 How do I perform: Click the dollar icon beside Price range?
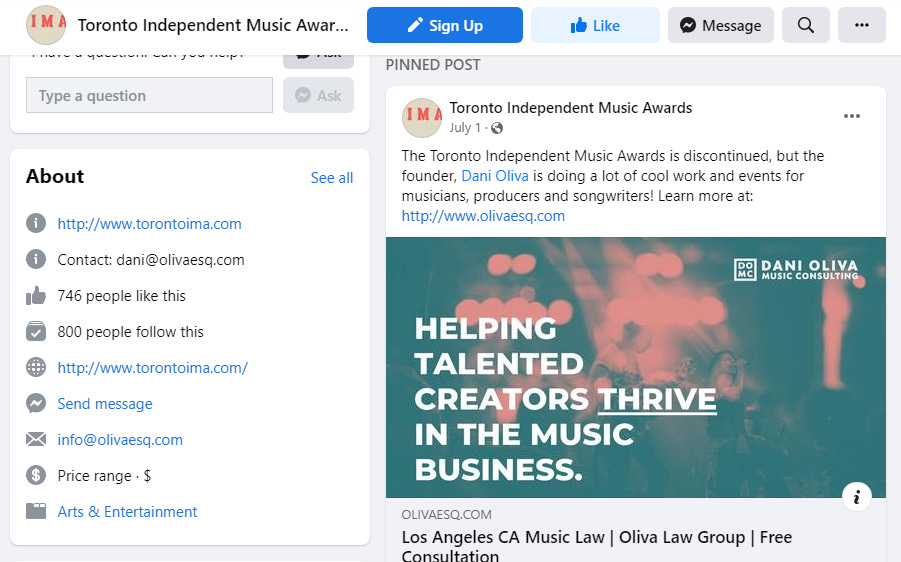(36, 475)
